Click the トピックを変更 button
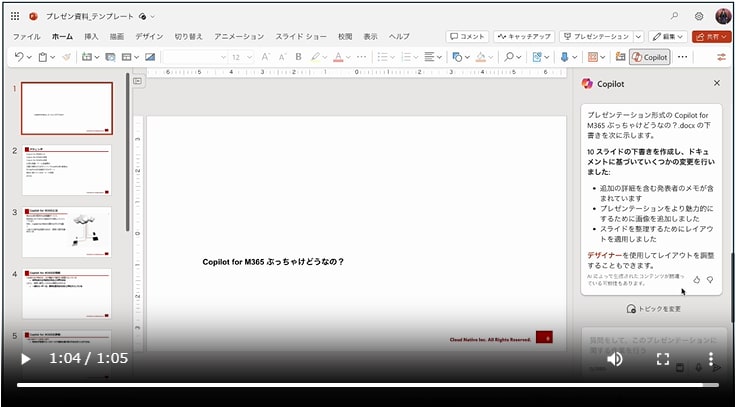Viewport: 738px width, 407px height. point(654,309)
